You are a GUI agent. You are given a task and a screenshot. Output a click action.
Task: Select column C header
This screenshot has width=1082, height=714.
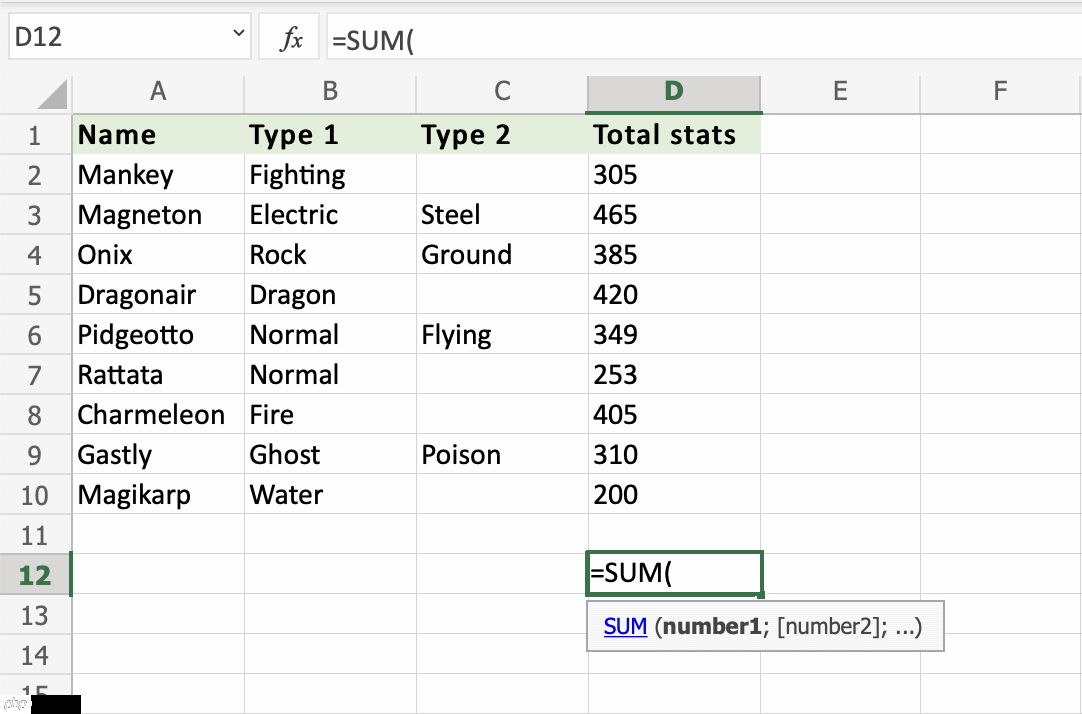point(502,92)
